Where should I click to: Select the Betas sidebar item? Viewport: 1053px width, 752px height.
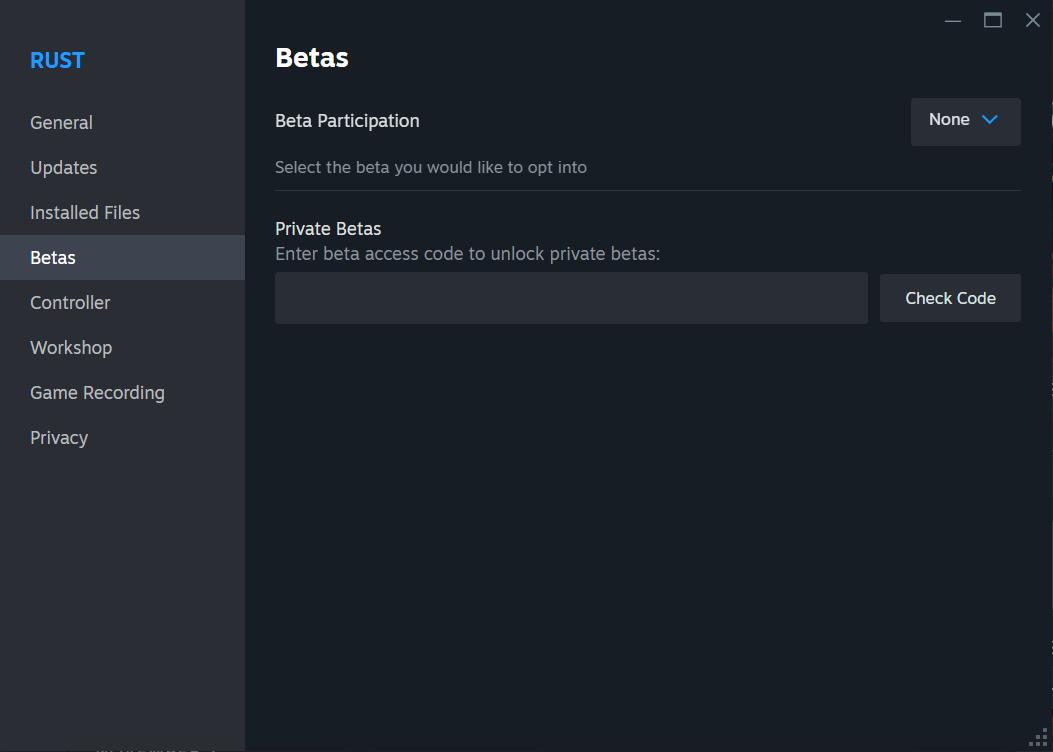coord(122,257)
